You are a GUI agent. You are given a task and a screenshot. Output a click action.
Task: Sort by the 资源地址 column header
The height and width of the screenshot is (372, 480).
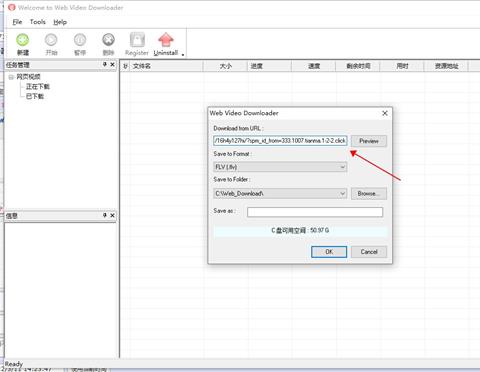(x=446, y=66)
